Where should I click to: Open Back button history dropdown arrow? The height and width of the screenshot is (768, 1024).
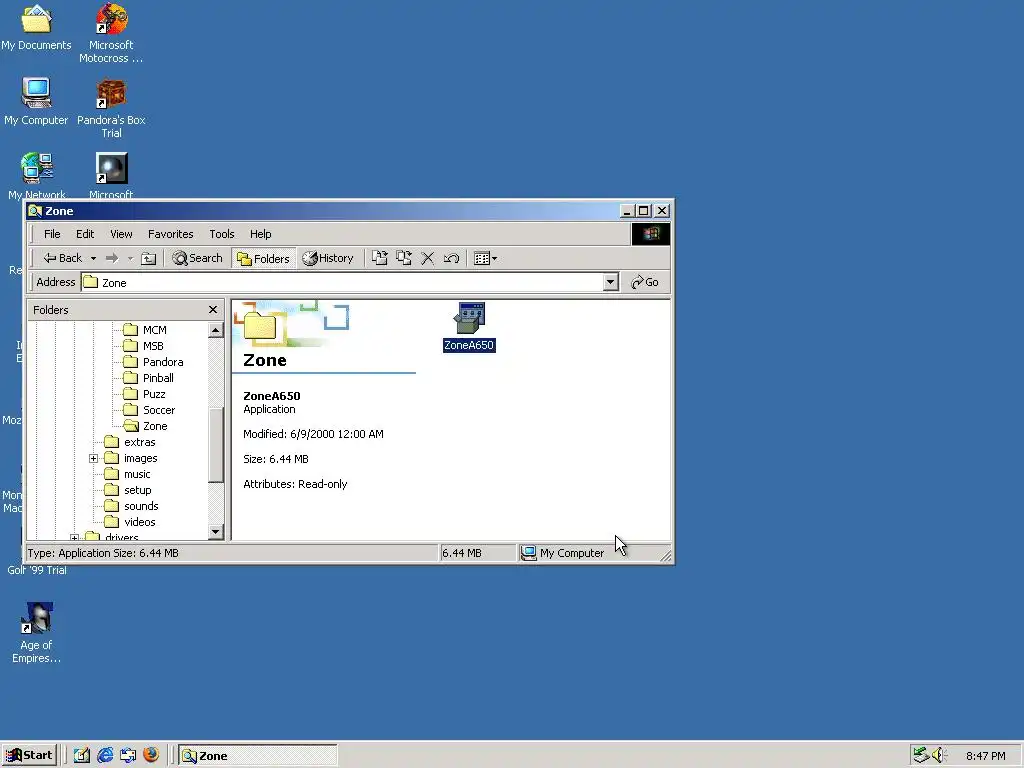tap(93, 259)
